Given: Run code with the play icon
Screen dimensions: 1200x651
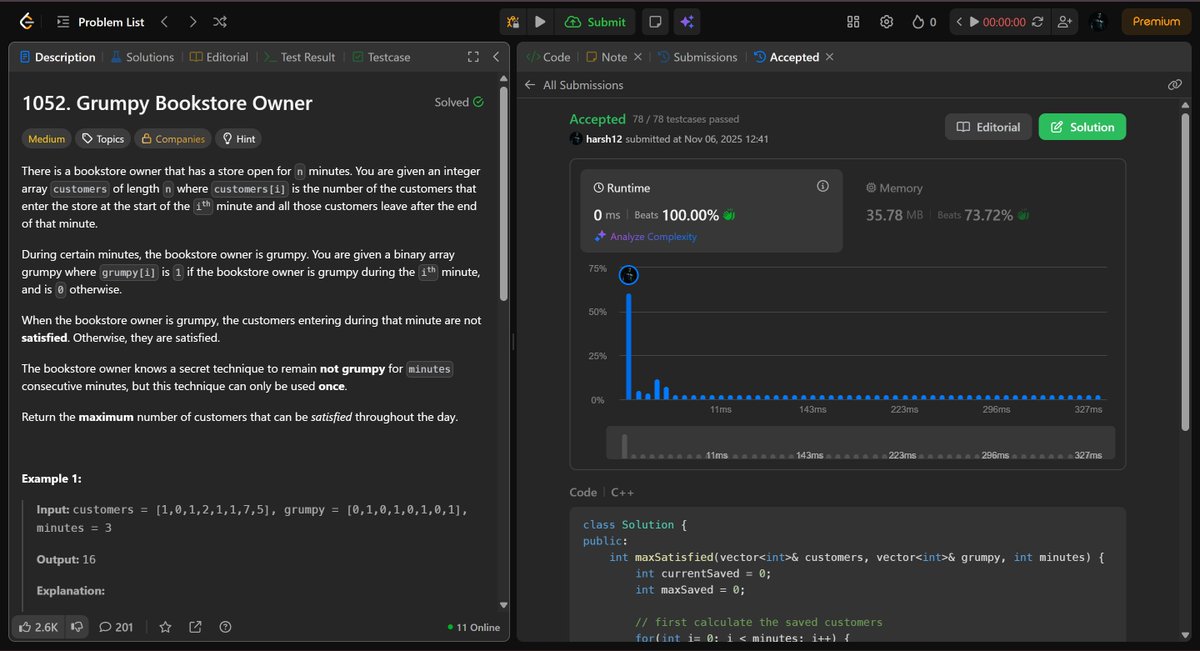Looking at the screenshot, I should (x=540, y=21).
